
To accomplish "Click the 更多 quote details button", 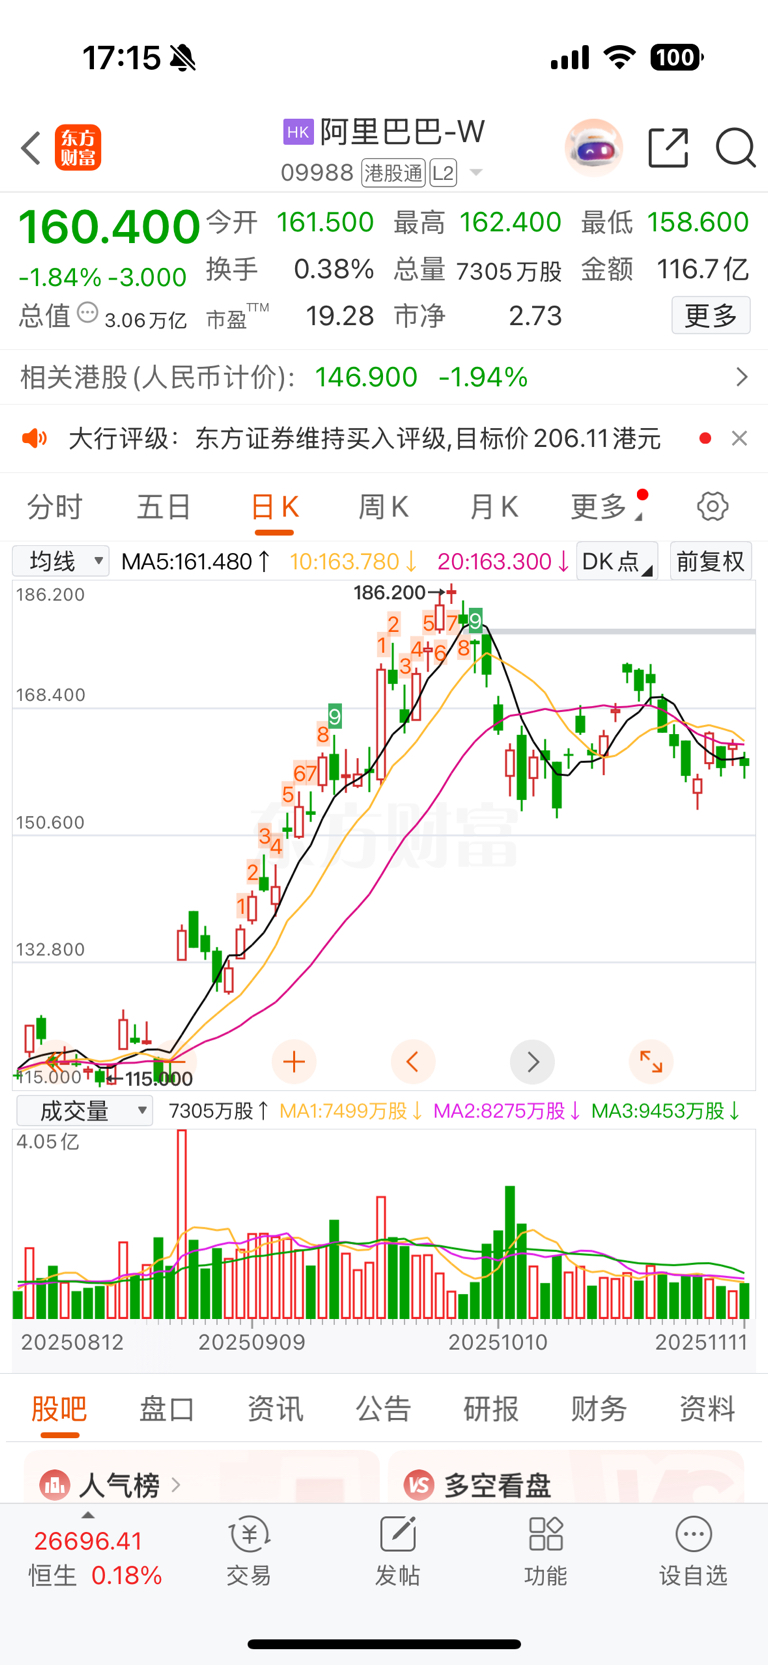I will pyautogui.click(x=711, y=316).
